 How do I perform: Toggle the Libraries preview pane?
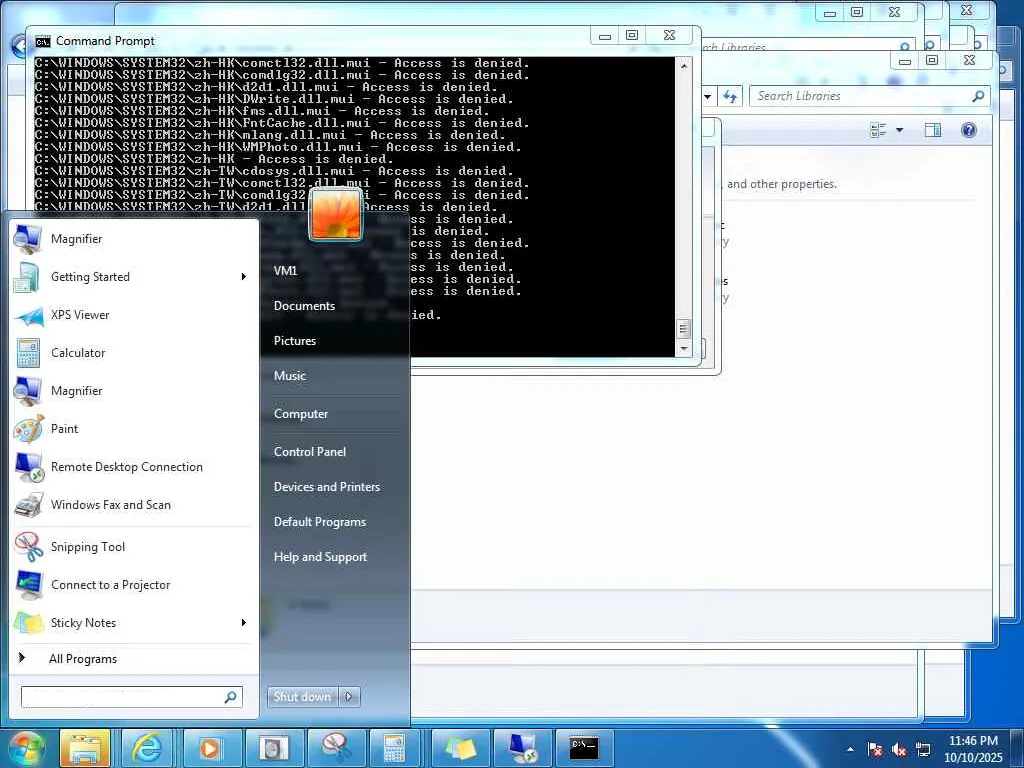pos(933,130)
